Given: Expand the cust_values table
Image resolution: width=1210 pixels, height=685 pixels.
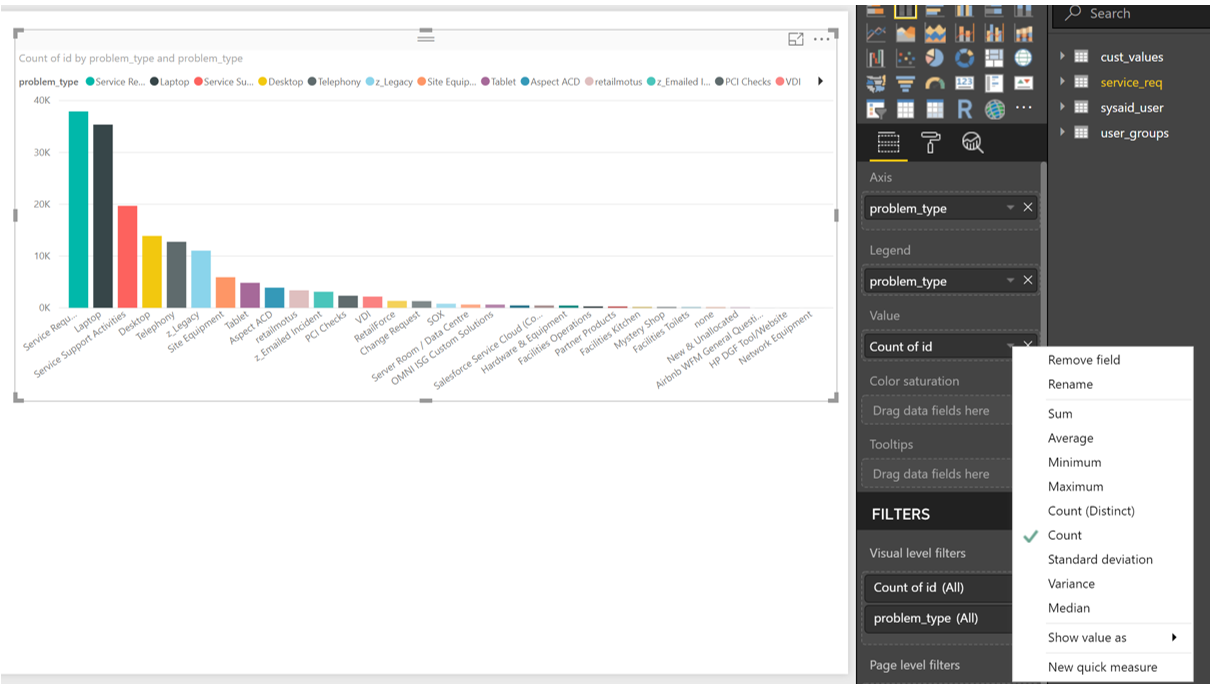Looking at the screenshot, I should [1063, 57].
